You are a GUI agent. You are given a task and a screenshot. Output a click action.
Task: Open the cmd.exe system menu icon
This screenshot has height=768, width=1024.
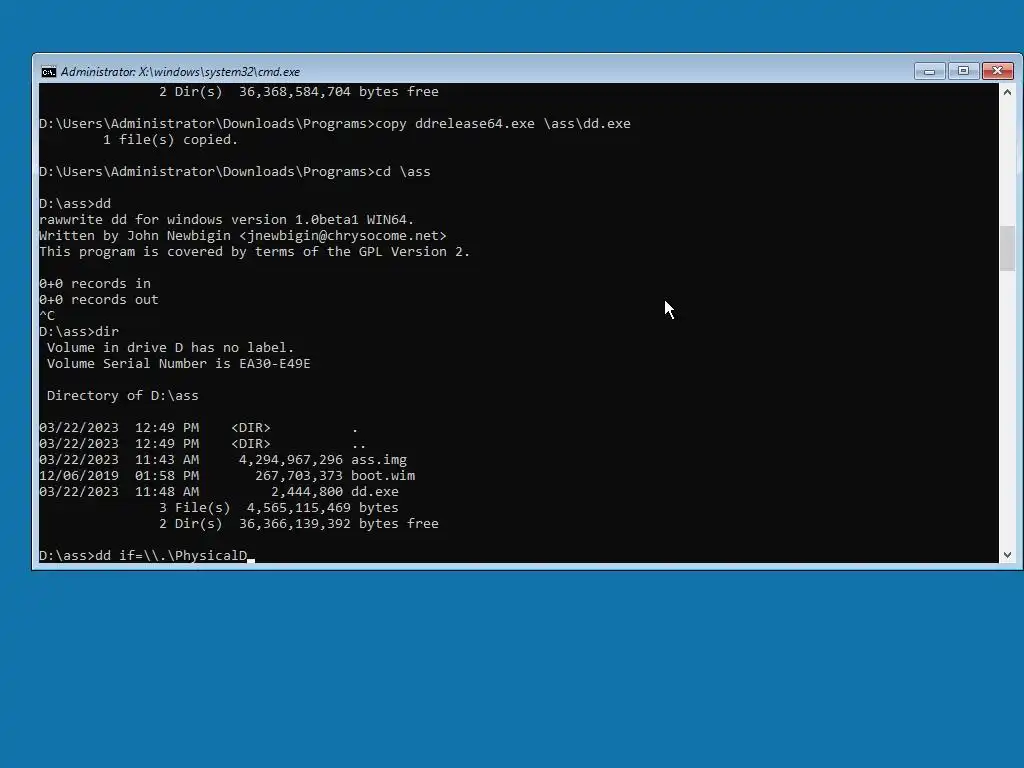[x=49, y=72]
